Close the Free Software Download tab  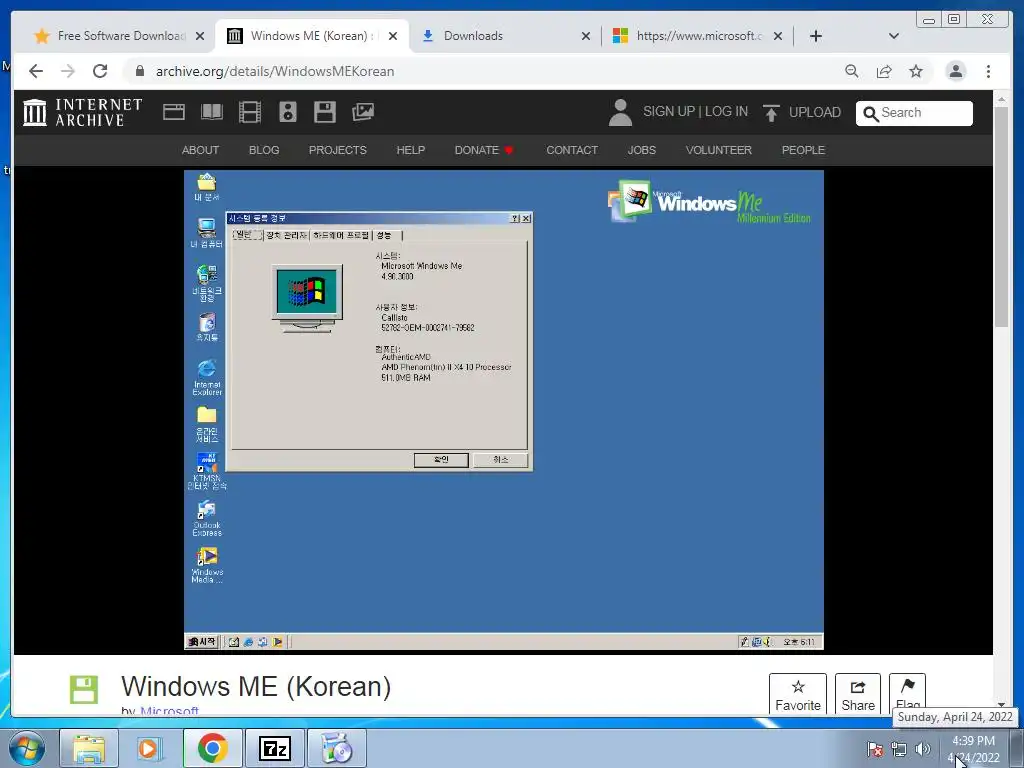(200, 37)
